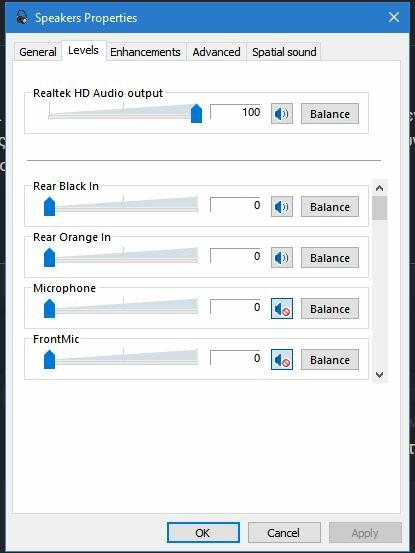Go to the Advanced tab
415x553 pixels.
pyautogui.click(x=216, y=52)
